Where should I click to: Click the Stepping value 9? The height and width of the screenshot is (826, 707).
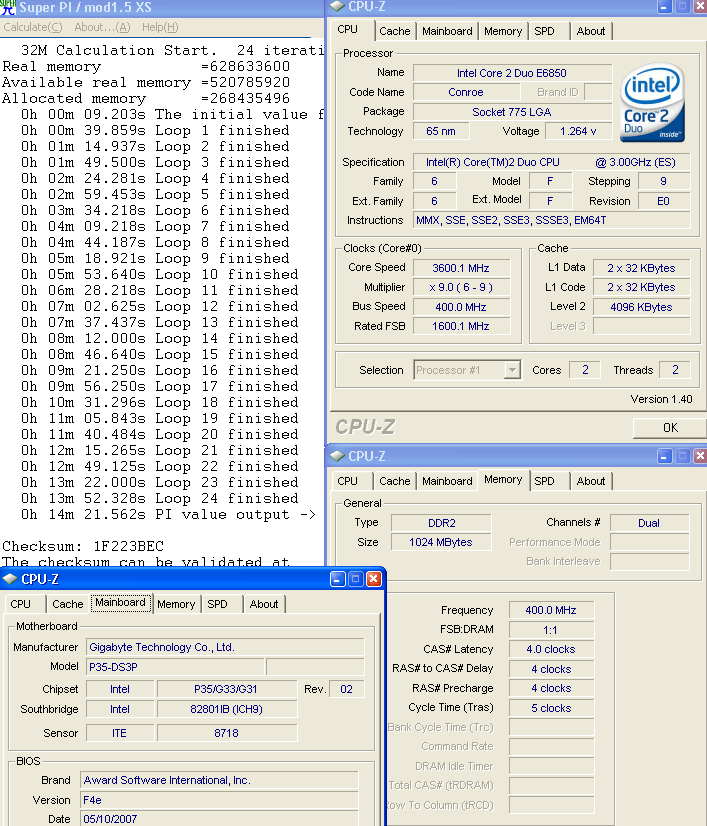[x=664, y=181]
